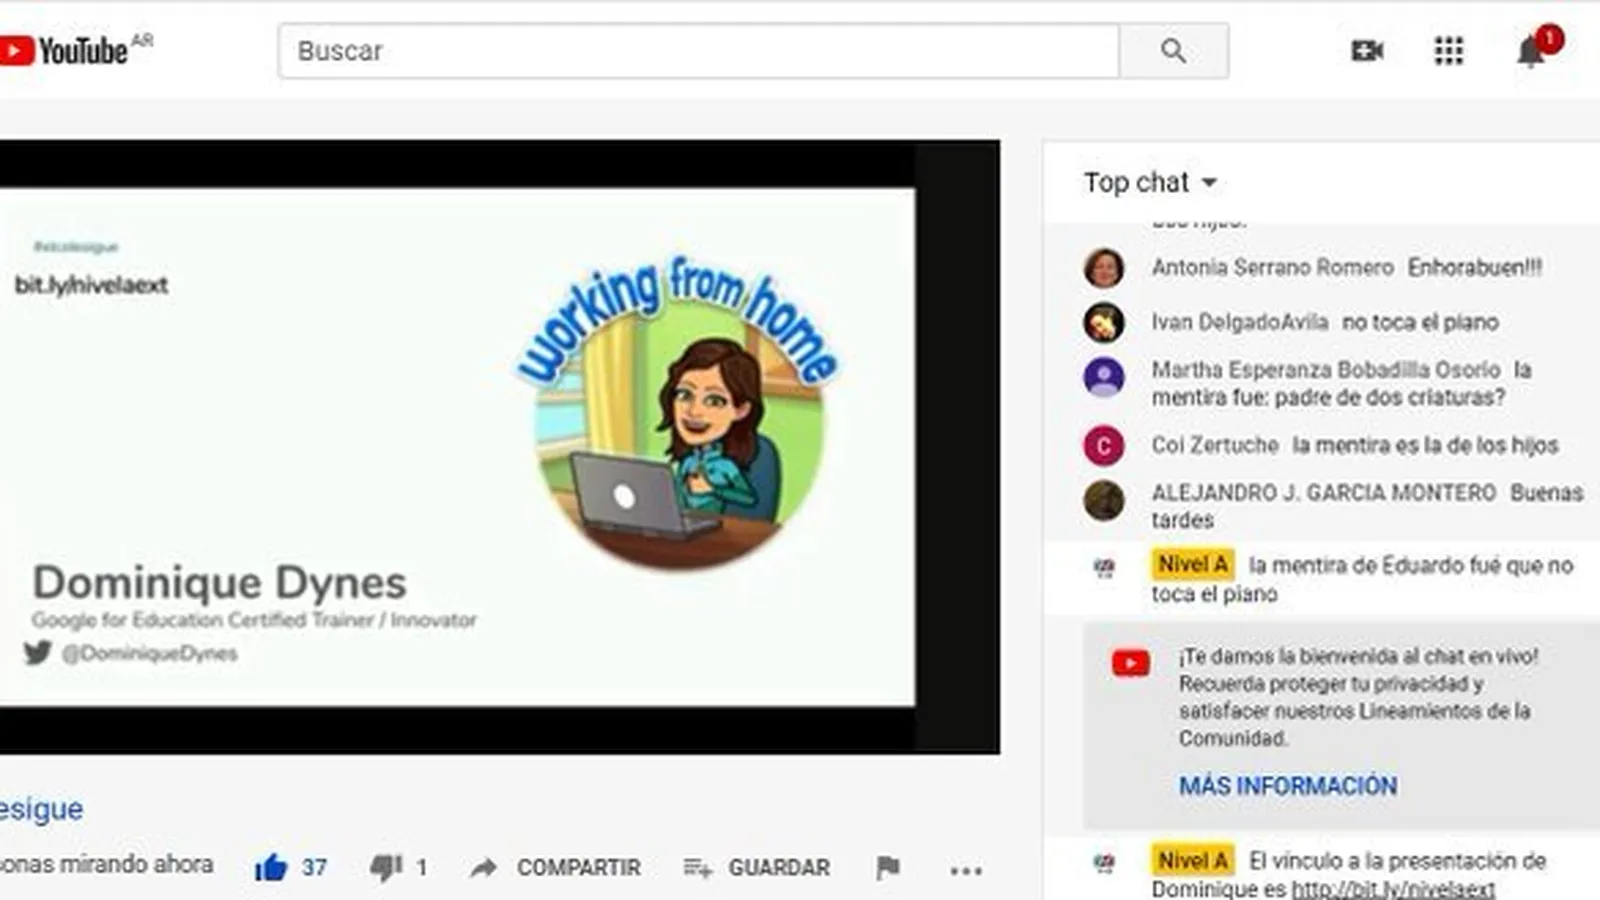Dislike the video with thumbs down
The width and height of the screenshot is (1600, 900).
point(386,867)
